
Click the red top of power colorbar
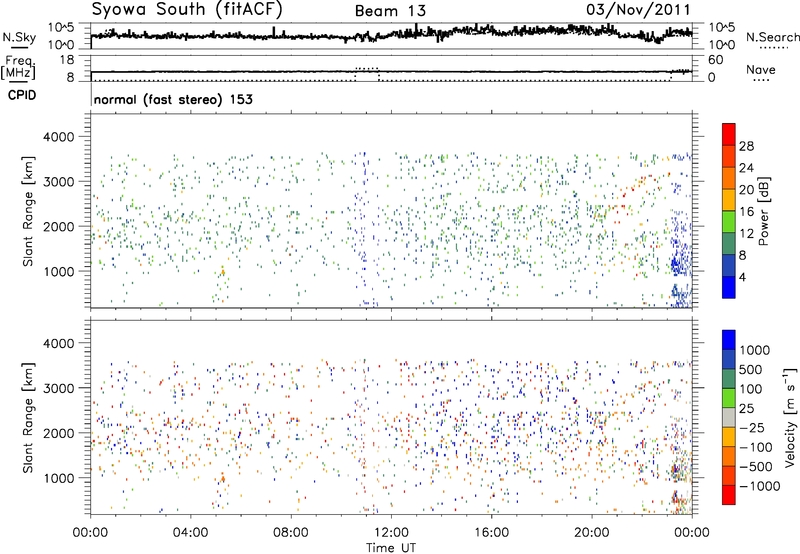pos(729,134)
